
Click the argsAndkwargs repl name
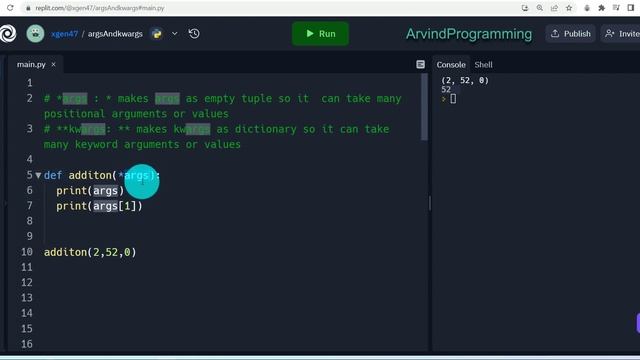(115, 34)
